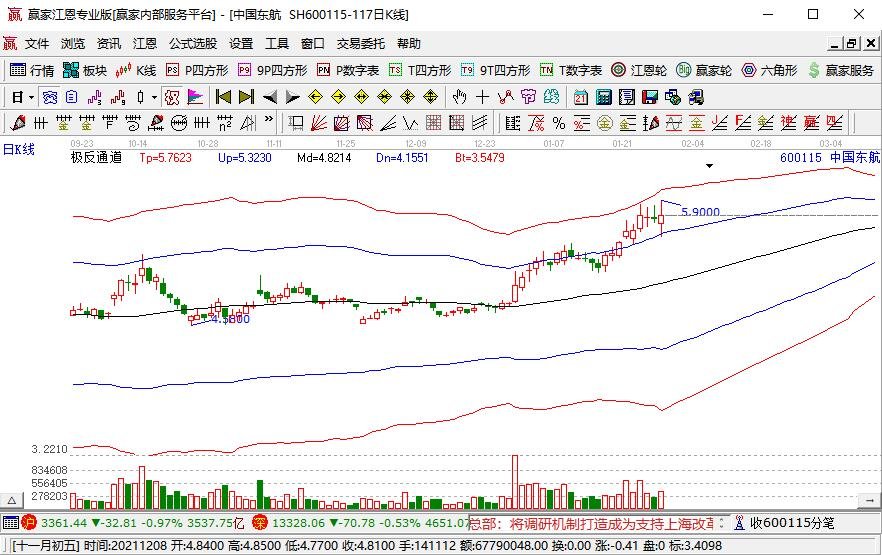Open the P四方形 tool
Image resolution: width=882 pixels, height=555 pixels.
[197, 70]
